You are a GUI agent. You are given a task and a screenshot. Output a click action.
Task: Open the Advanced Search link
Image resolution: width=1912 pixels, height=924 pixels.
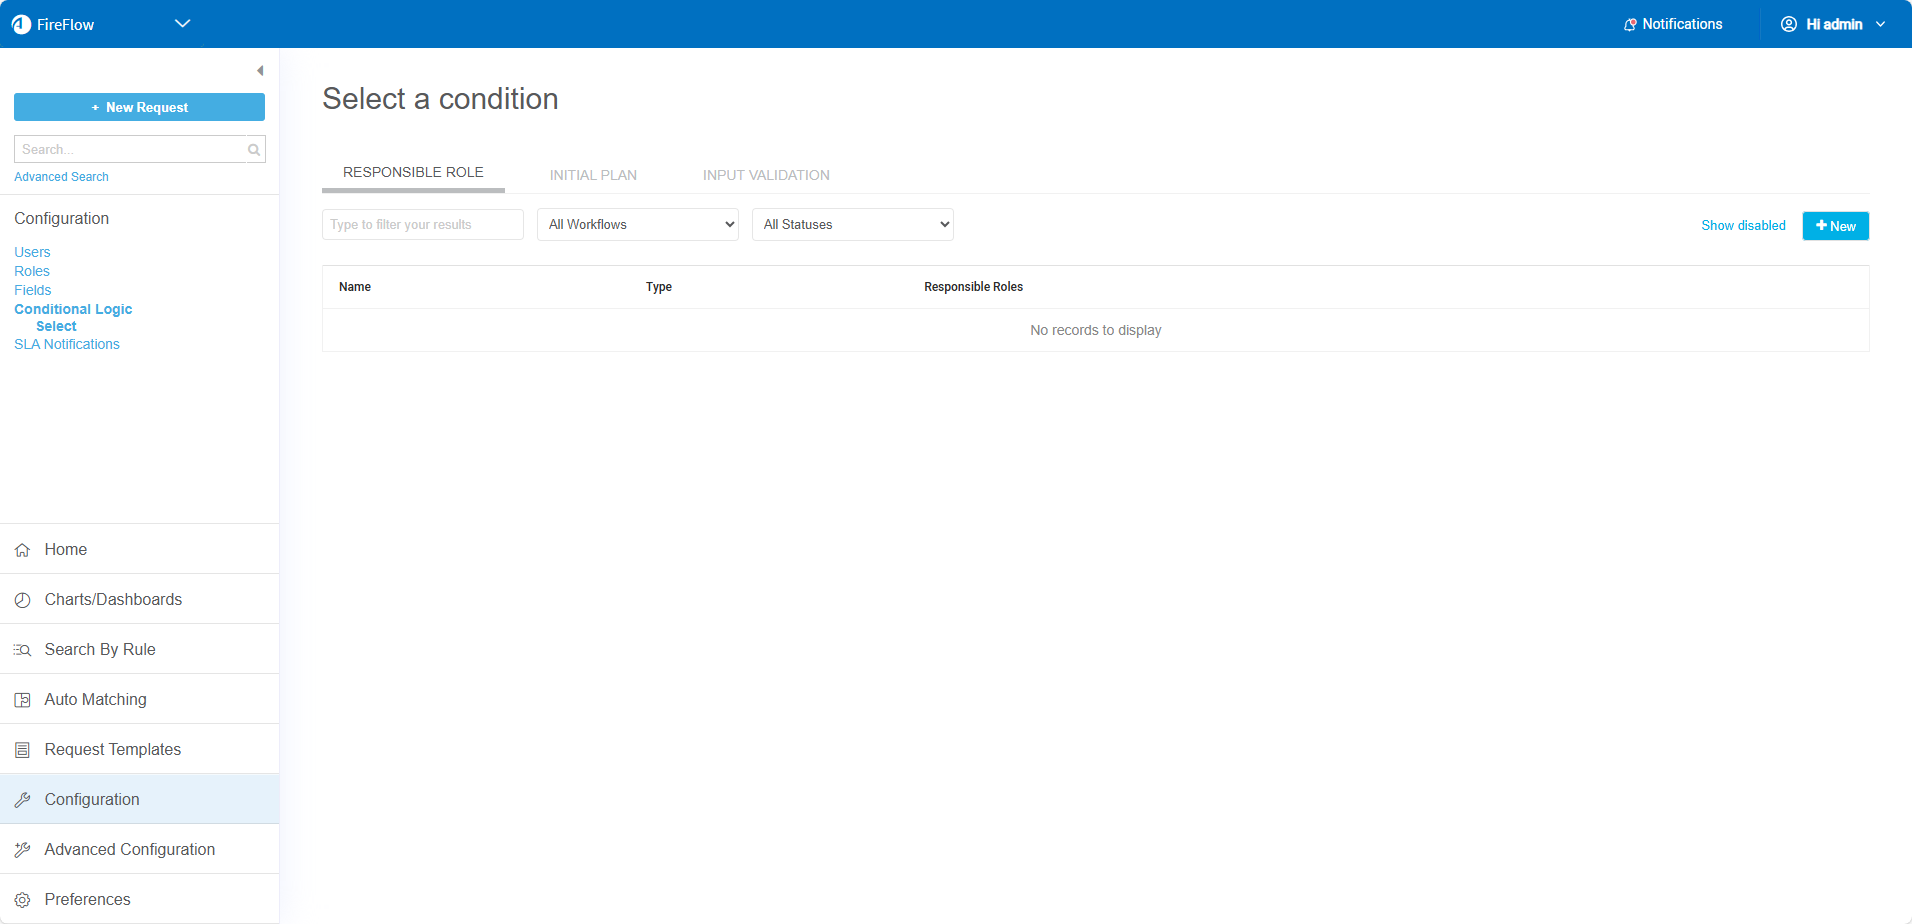(x=61, y=177)
